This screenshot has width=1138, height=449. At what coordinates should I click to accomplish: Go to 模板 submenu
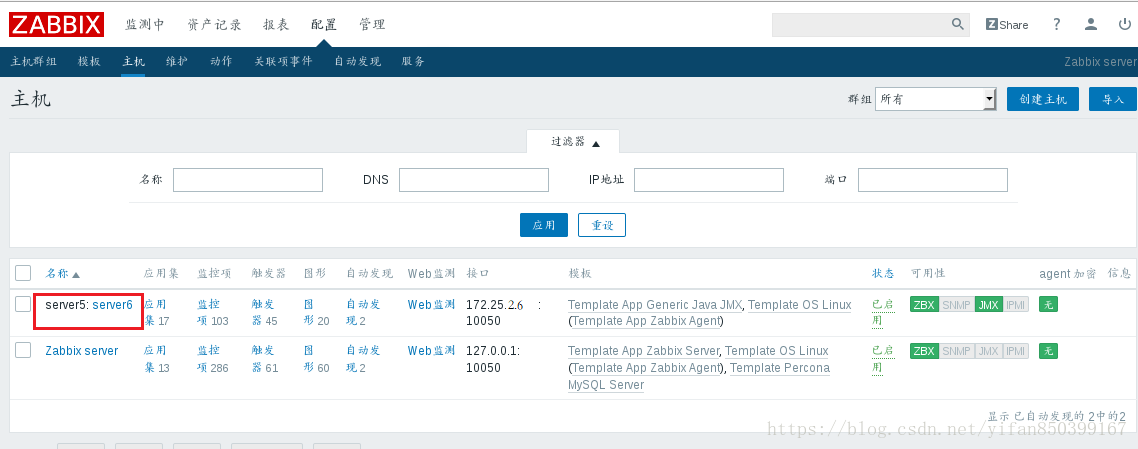tap(89, 62)
